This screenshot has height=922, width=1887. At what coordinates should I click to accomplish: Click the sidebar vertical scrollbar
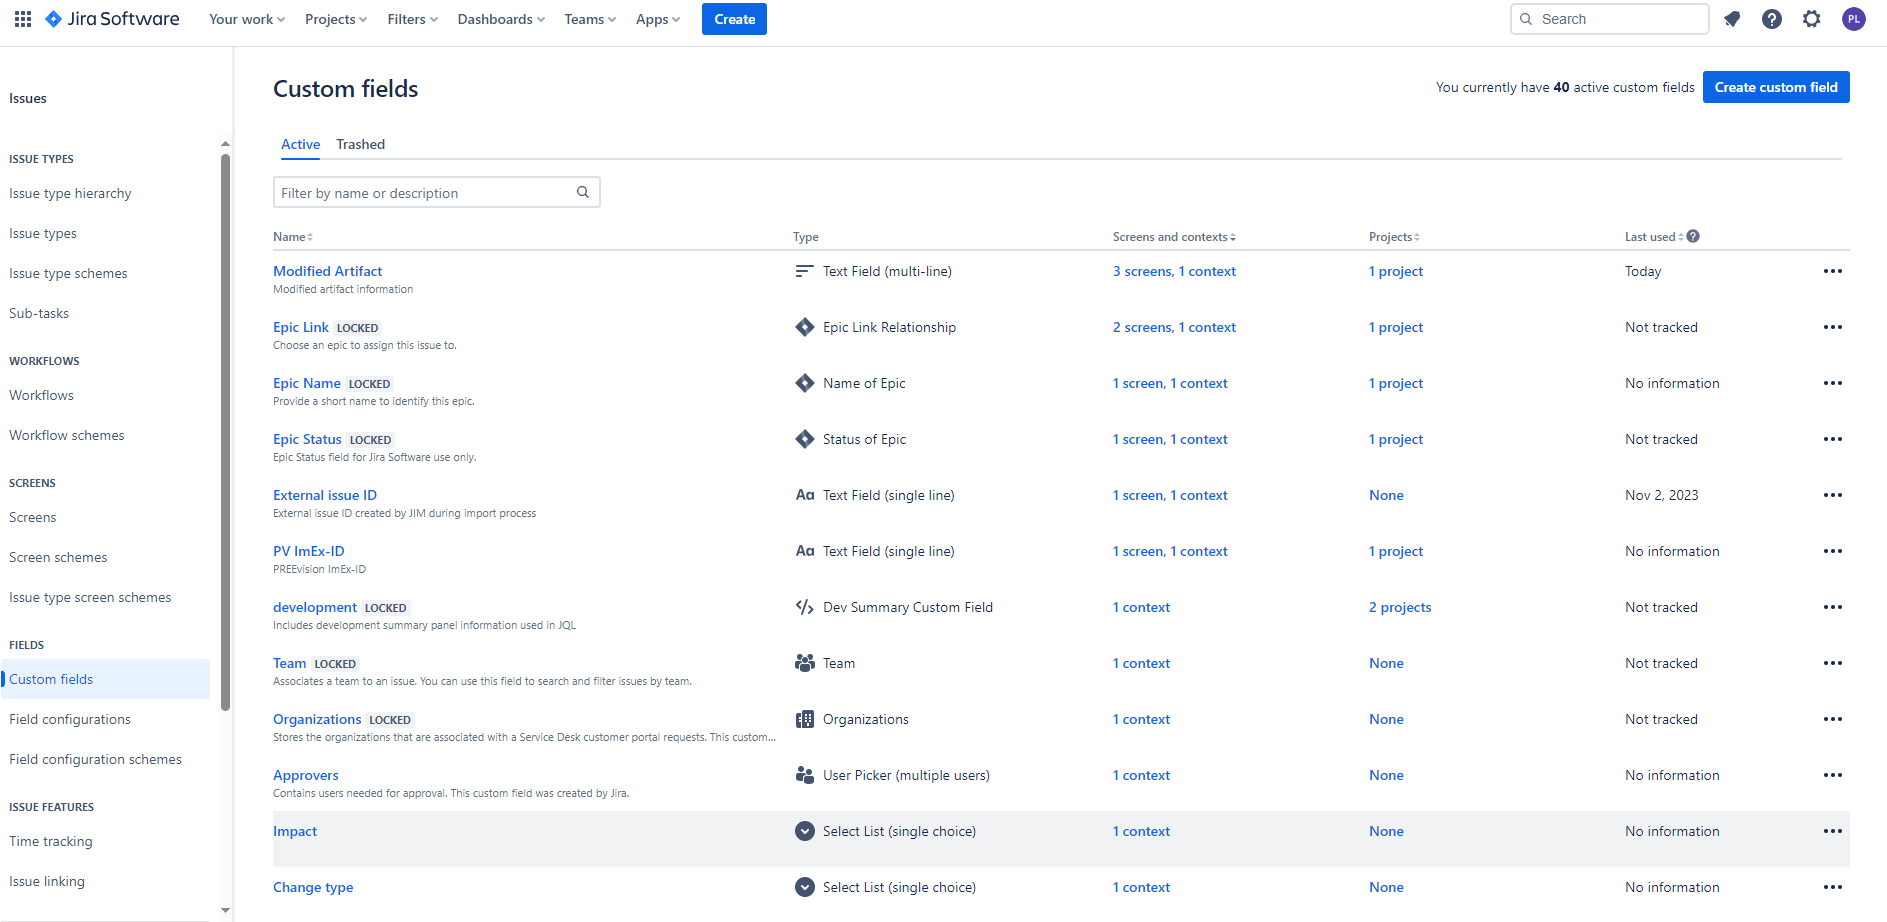[225, 432]
